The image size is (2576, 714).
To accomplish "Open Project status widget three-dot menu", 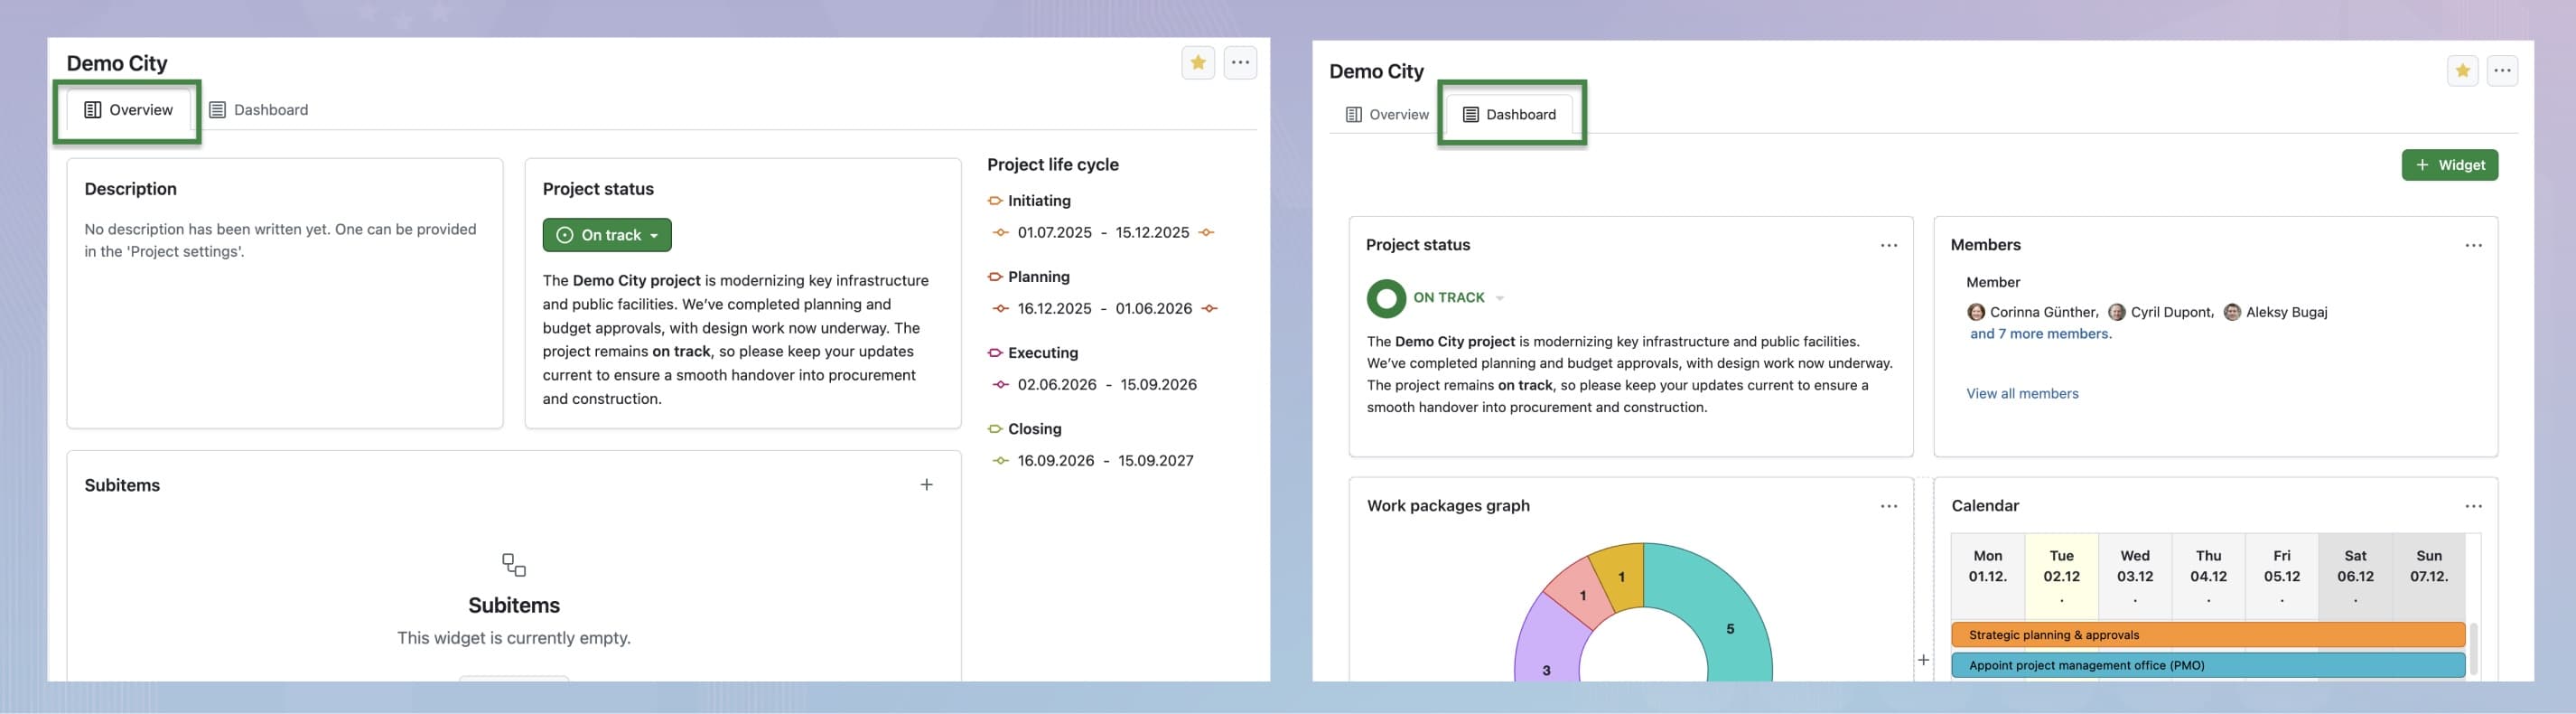I will [1888, 246].
